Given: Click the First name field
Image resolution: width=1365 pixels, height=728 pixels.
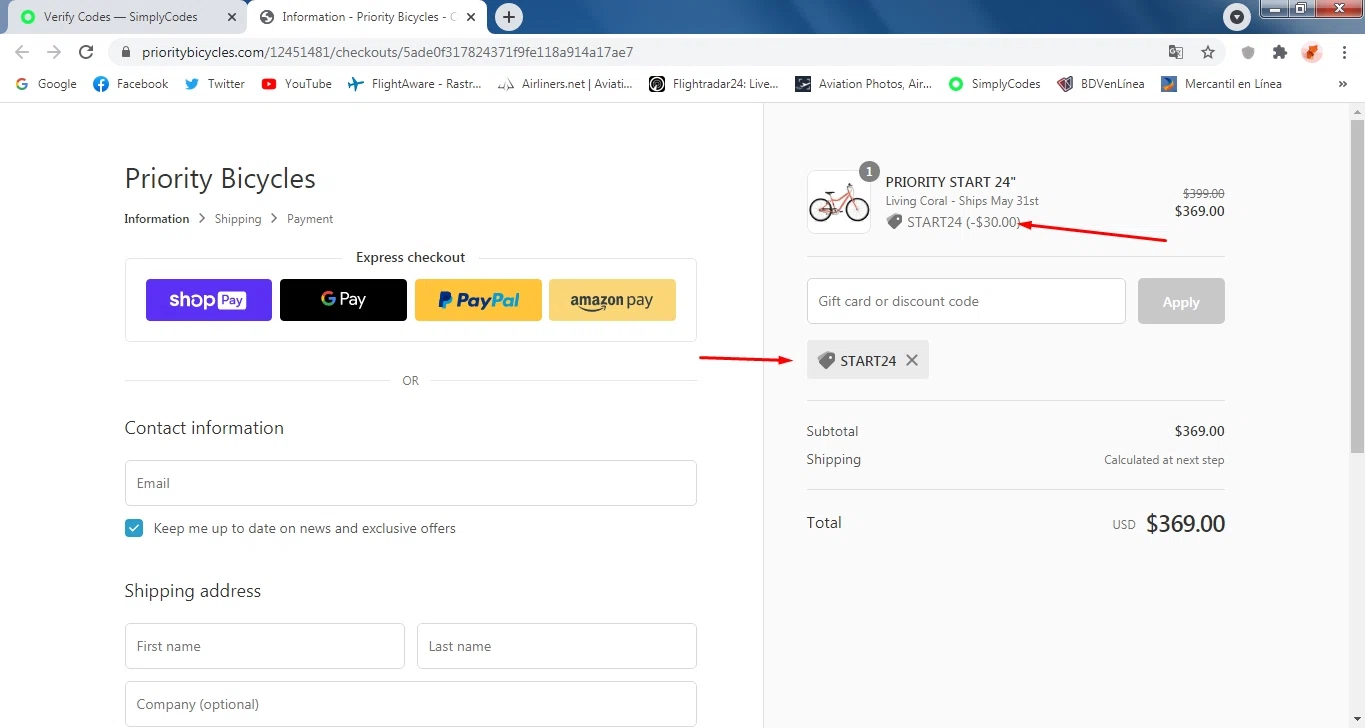Looking at the screenshot, I should coord(265,646).
